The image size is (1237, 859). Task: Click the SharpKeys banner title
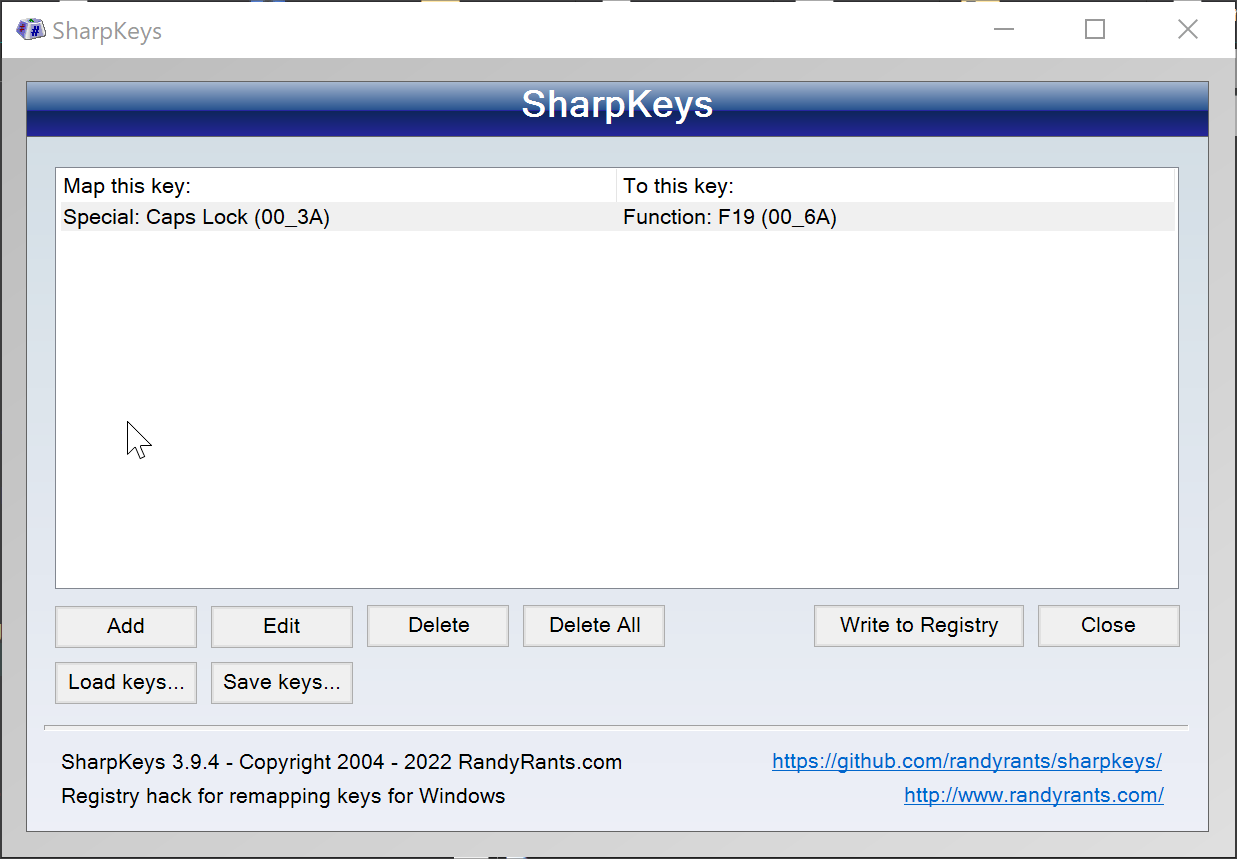617,105
